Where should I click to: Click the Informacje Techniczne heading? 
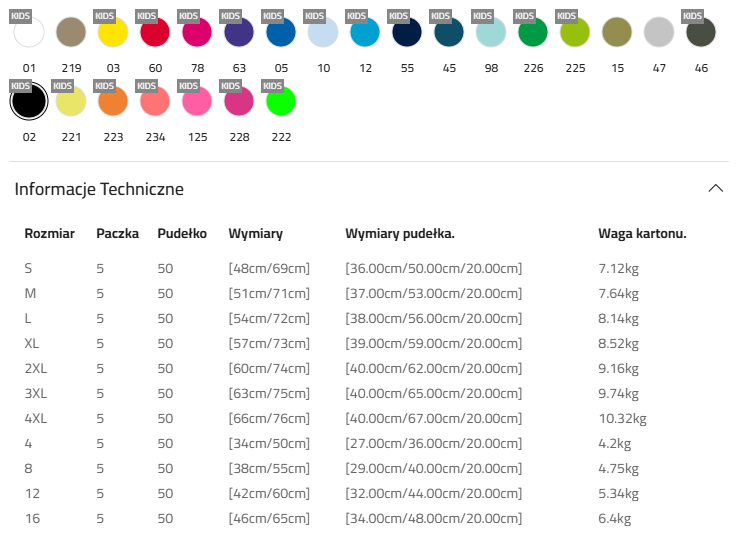(x=99, y=189)
